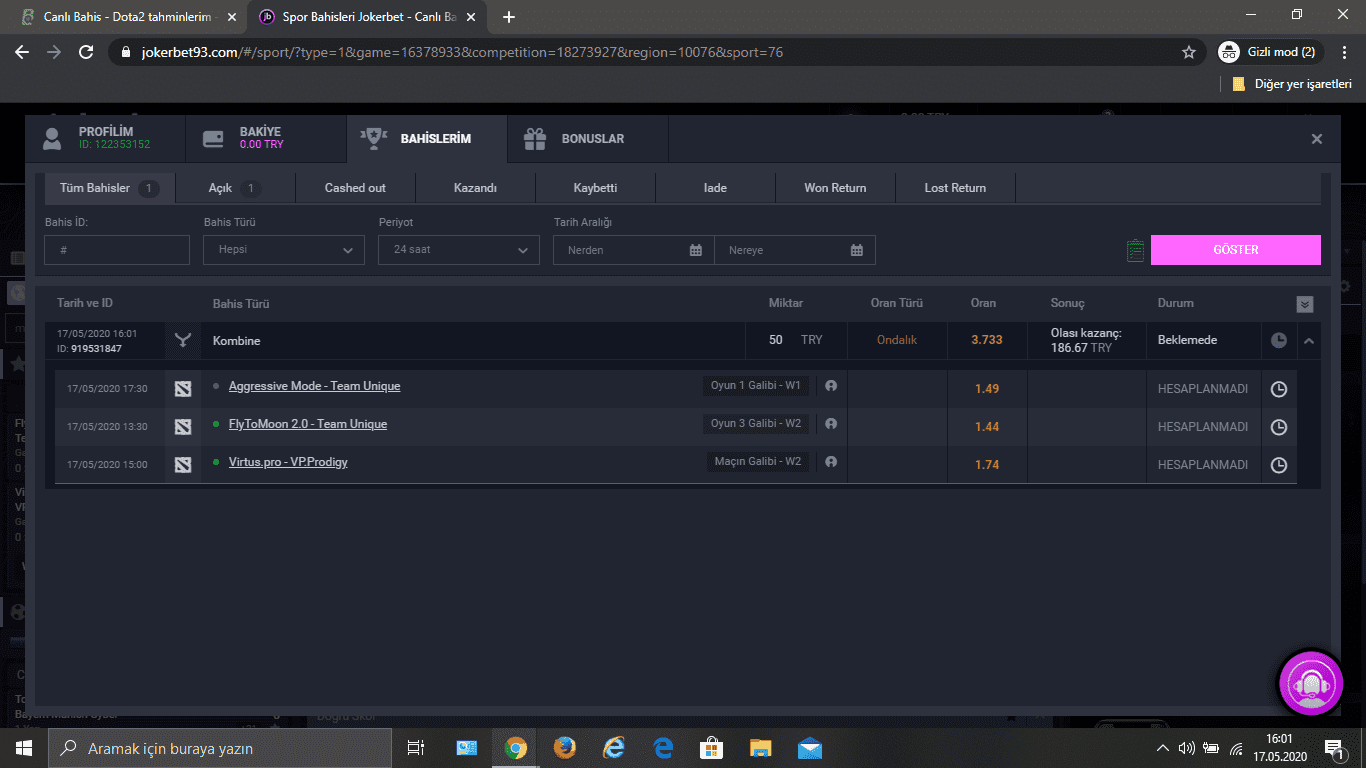Close the bets panel with the X icon
Screen dimensions: 1366x768
(1317, 139)
